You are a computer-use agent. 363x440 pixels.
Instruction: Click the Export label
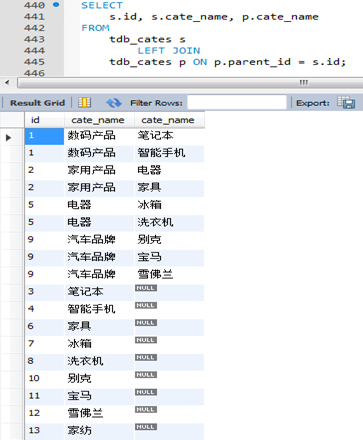313,103
